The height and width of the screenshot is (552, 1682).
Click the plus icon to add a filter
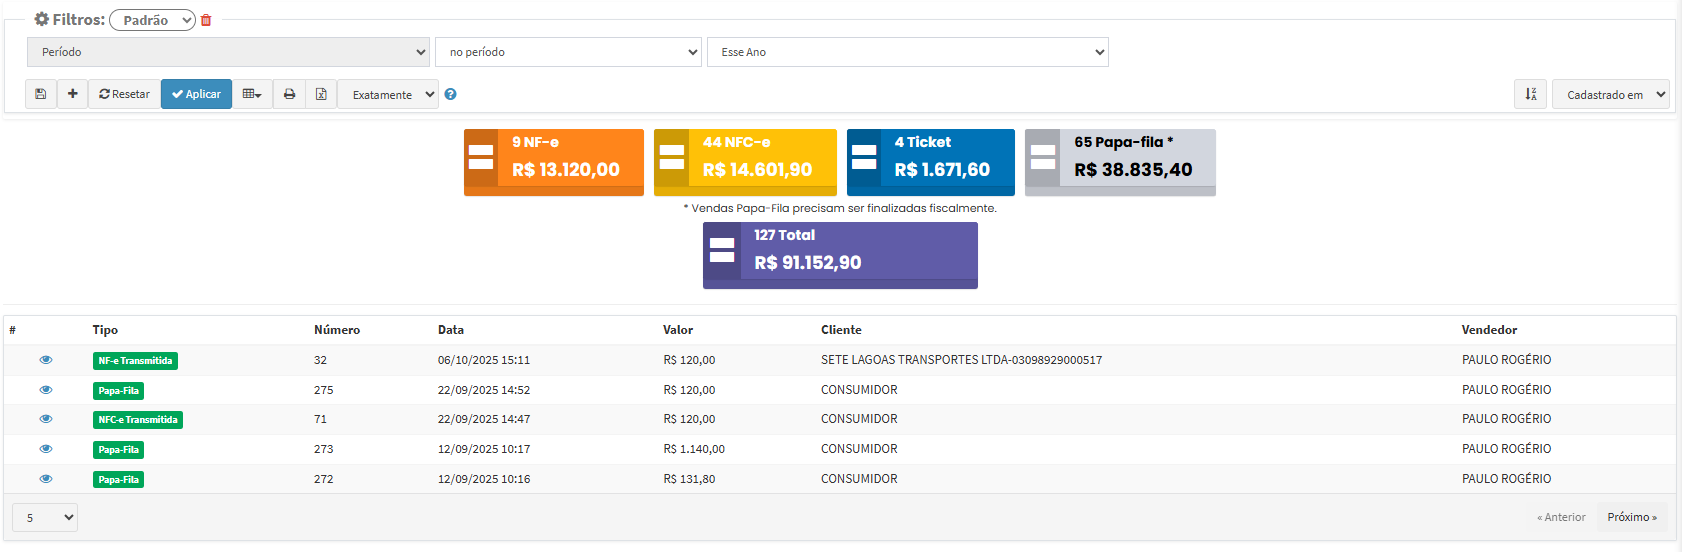click(72, 94)
